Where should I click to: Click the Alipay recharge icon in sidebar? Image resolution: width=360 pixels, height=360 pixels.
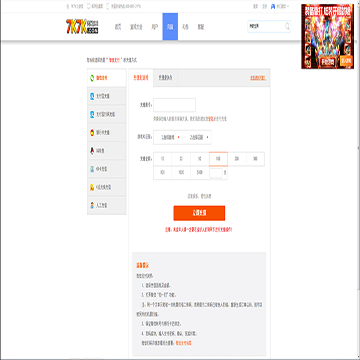coord(92,96)
